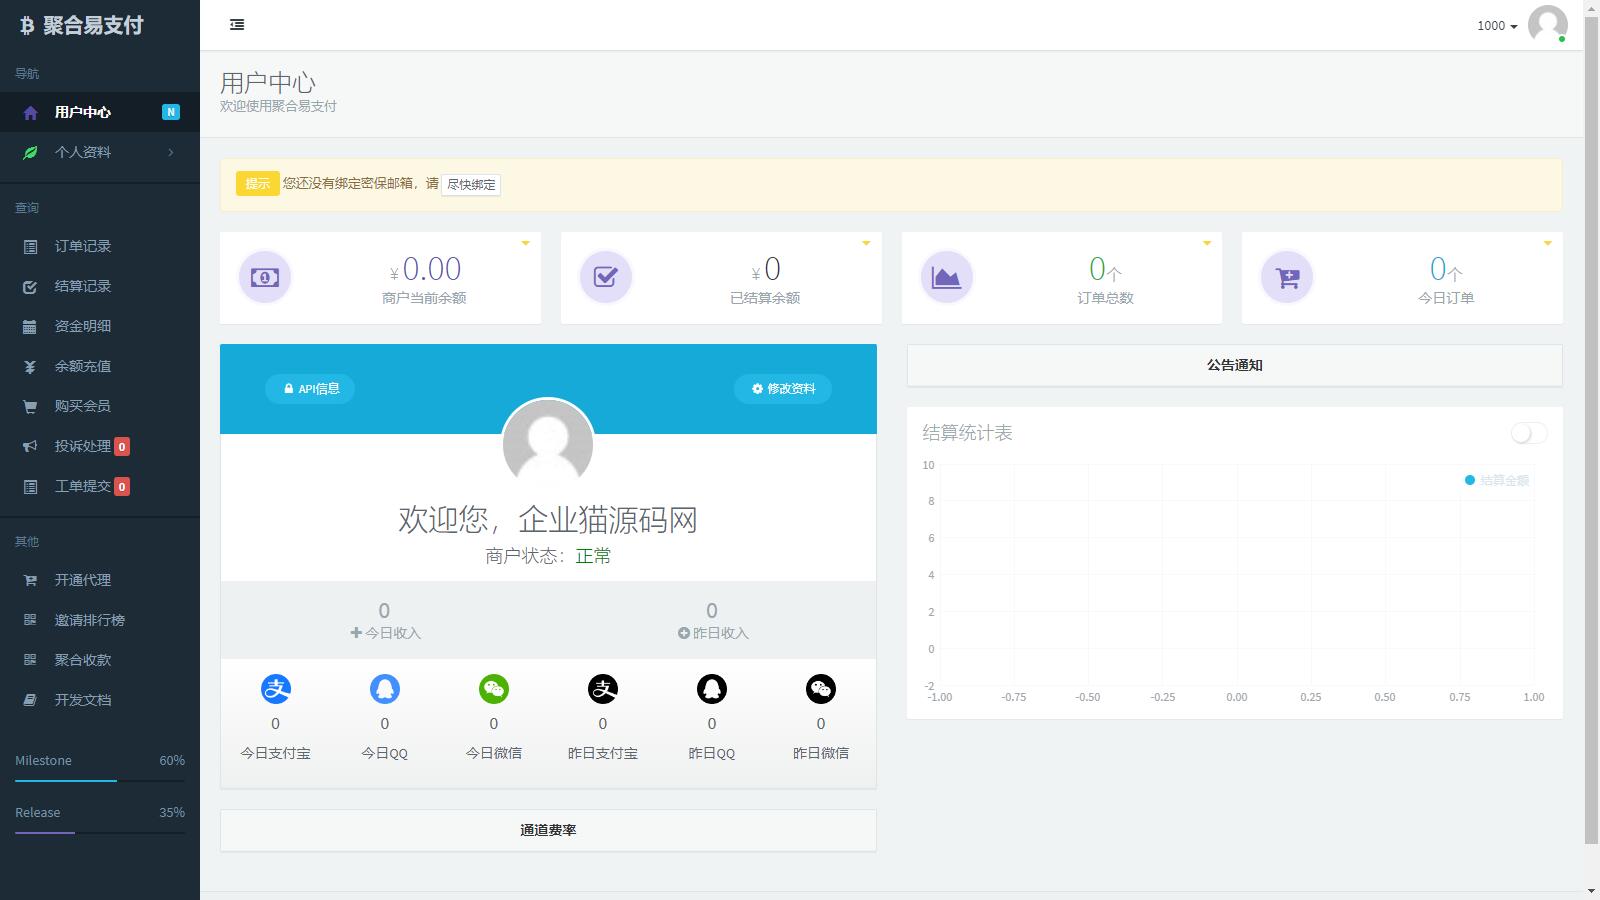The height and width of the screenshot is (900, 1600).
Task: Expand the 个人资料 sidebar submenu
Action: pyautogui.click(x=100, y=152)
